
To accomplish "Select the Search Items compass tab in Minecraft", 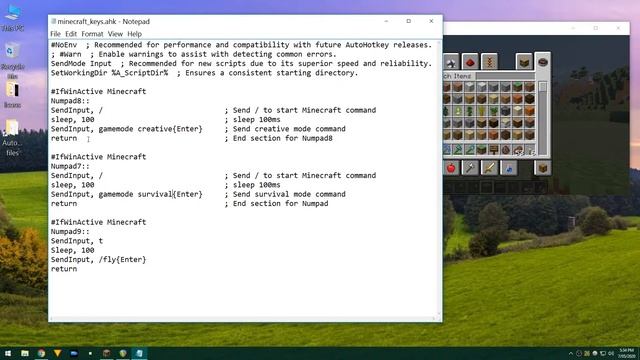I will point(542,62).
